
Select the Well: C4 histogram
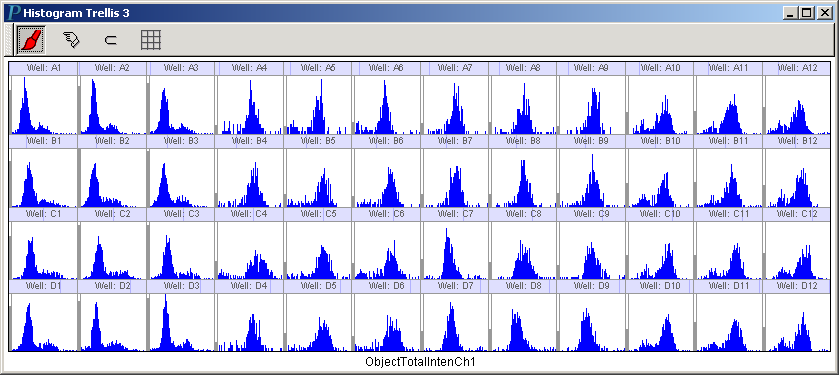click(249, 250)
